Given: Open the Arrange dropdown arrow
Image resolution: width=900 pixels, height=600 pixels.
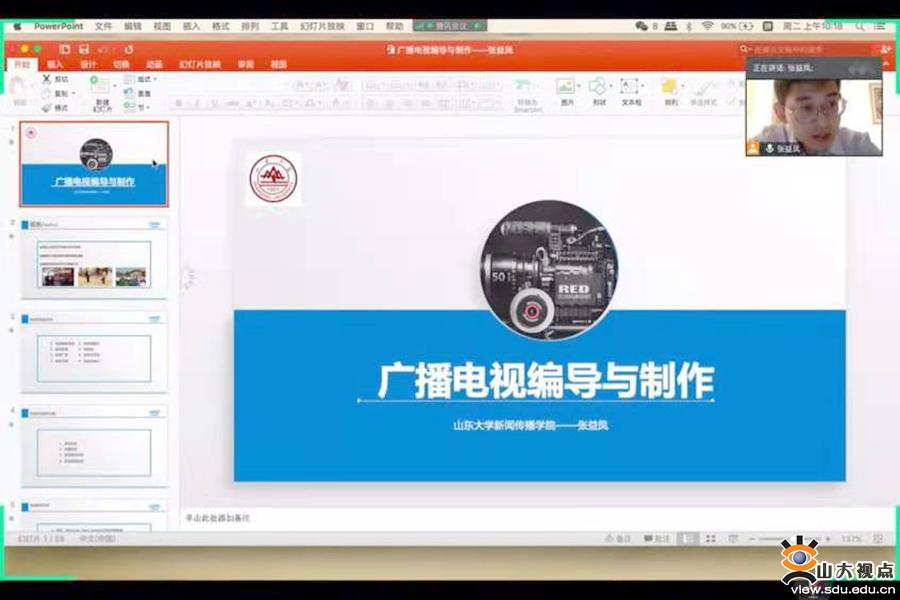Looking at the screenshot, I should pos(682,86).
